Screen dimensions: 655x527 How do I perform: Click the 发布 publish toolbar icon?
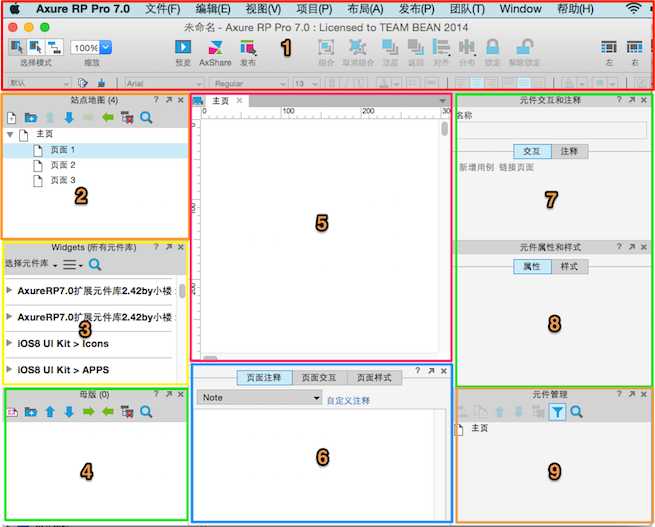pyautogui.click(x=248, y=48)
